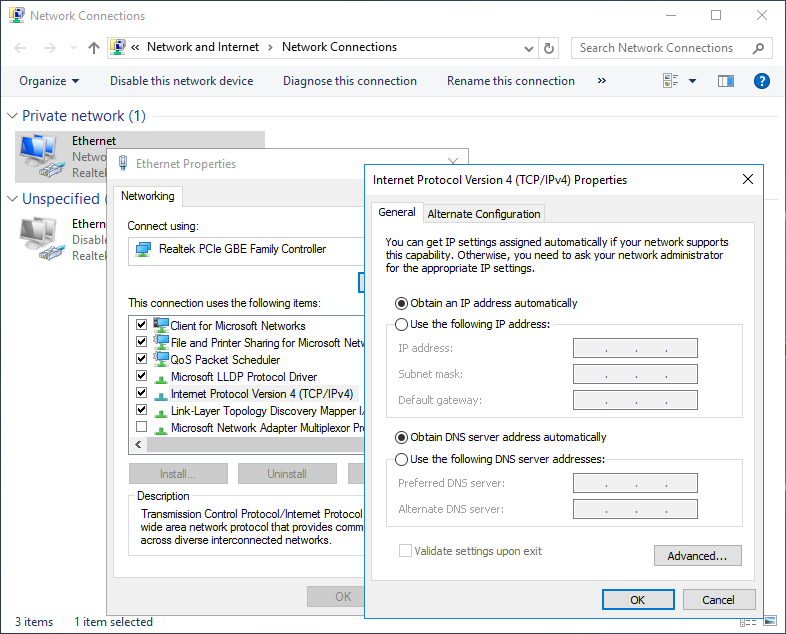Click the change view icon
This screenshot has width=786, height=634.
click(671, 81)
